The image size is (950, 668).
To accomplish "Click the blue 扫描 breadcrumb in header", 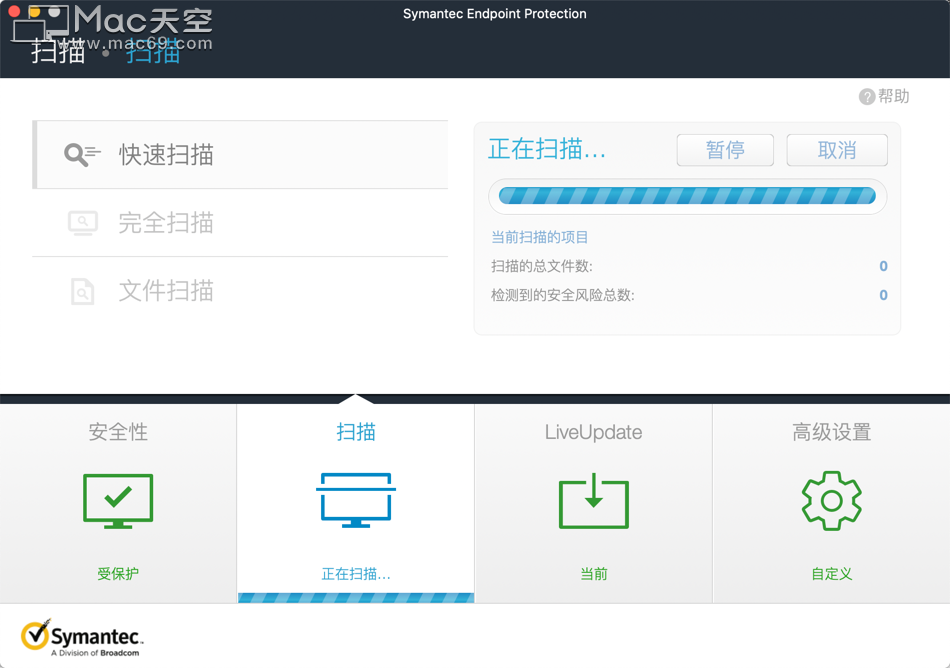I will click(153, 51).
